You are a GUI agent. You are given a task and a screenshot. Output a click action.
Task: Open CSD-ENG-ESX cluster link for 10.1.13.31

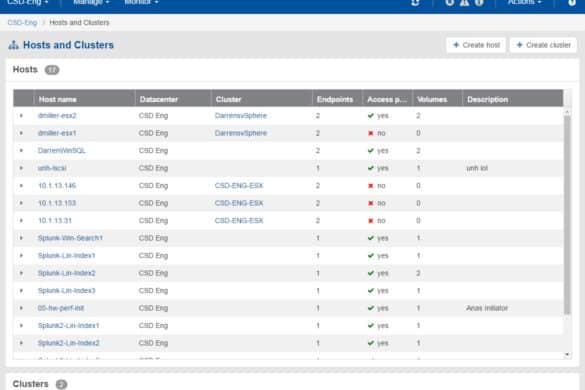click(x=239, y=221)
